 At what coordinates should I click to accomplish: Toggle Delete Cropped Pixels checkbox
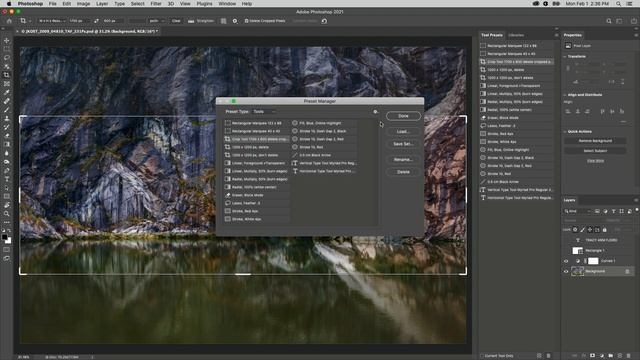(246, 21)
